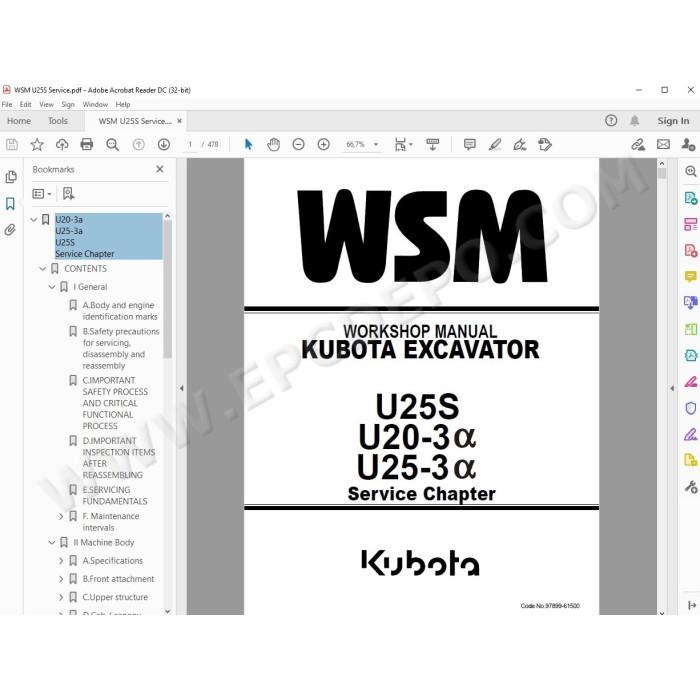Expand the C.Upper structure bookmark
Viewport: 700px width, 700px height.
coord(61,597)
